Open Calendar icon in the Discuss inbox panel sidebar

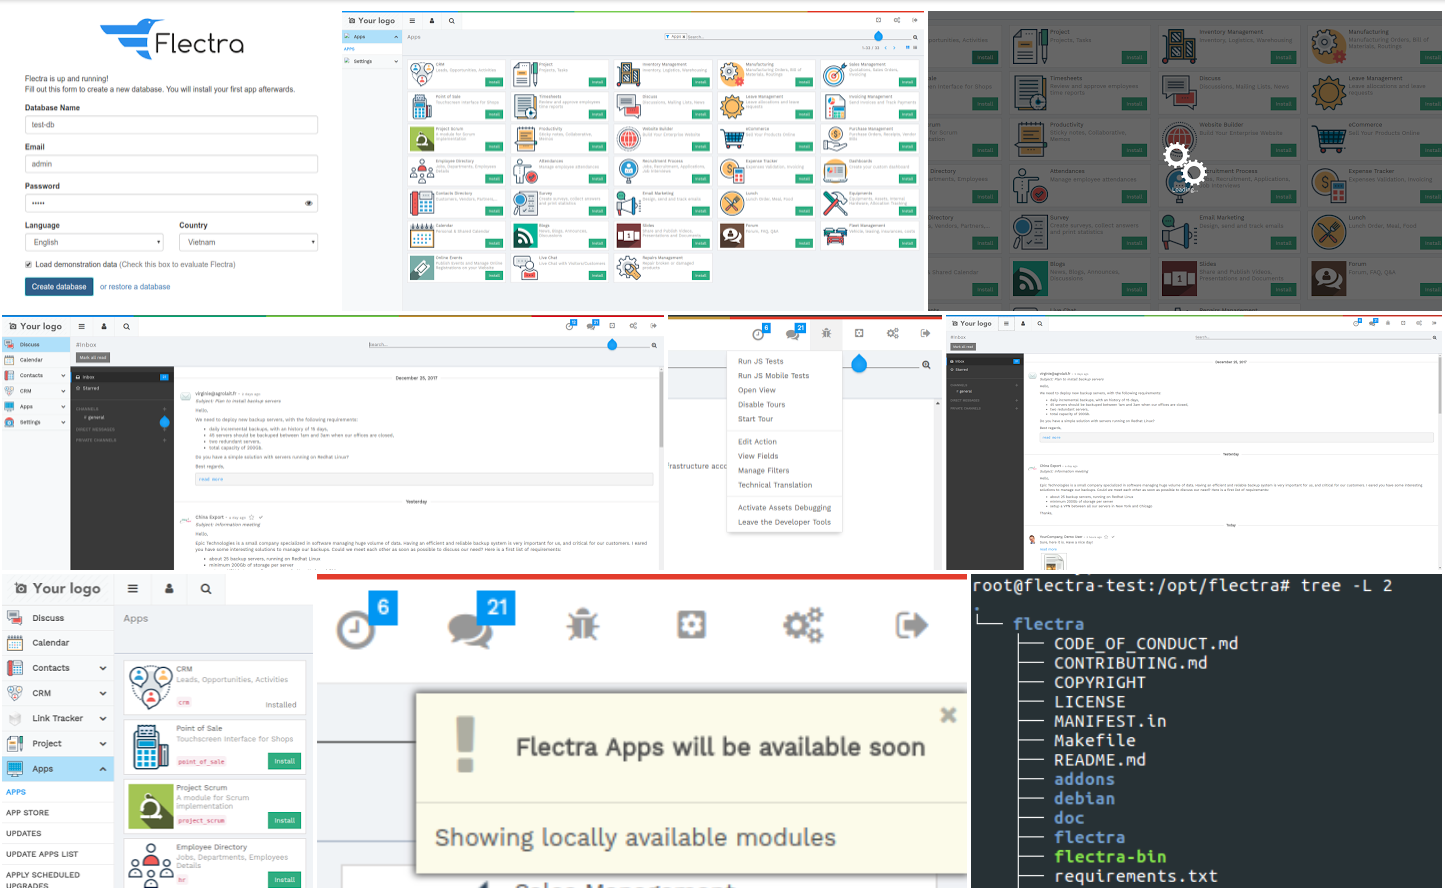pyautogui.click(x=8, y=359)
